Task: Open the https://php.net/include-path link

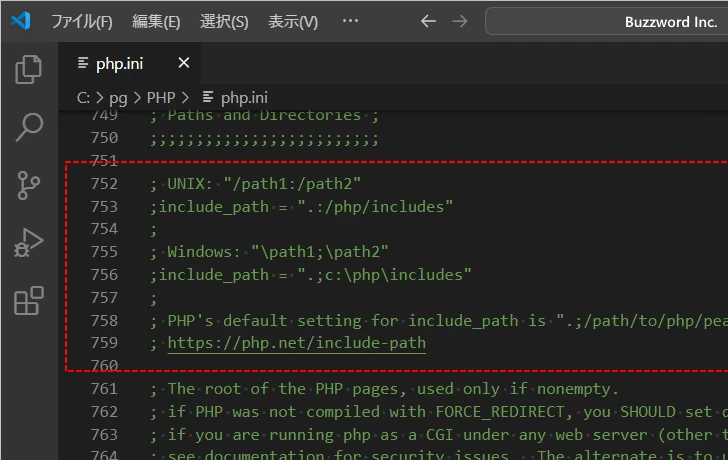Action: click(x=297, y=343)
